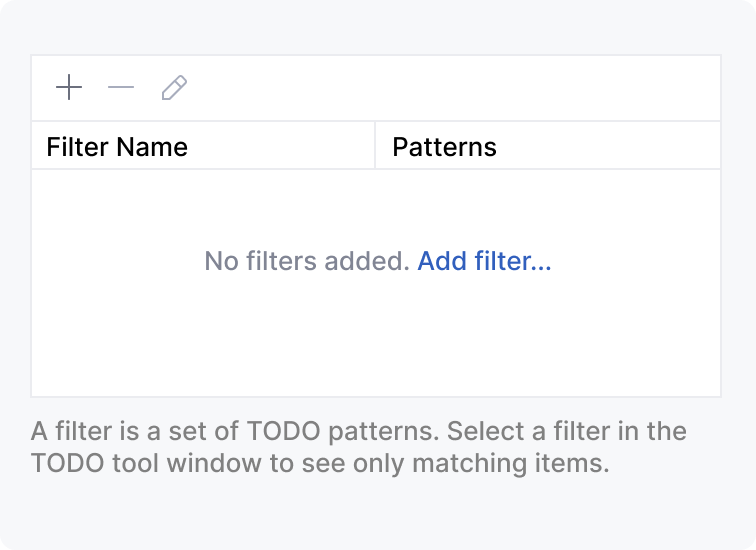This screenshot has width=756, height=550.
Task: Click blank header space right of 'Patterns' label
Action: tap(610, 146)
